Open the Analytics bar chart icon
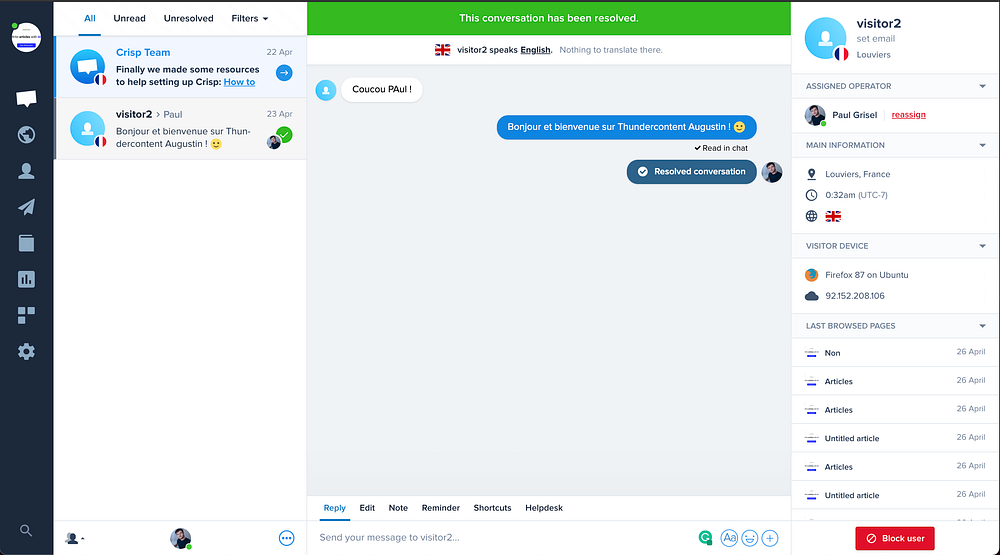The width and height of the screenshot is (1000, 555). (26, 279)
